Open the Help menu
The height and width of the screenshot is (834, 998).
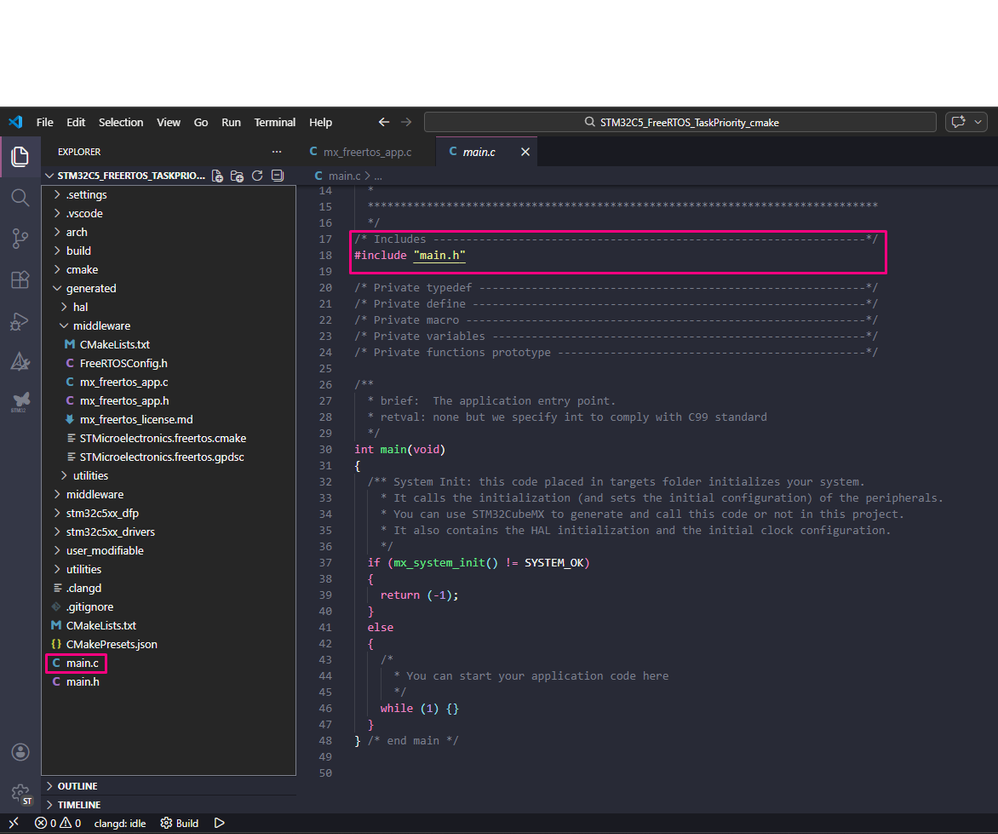tap(321, 122)
